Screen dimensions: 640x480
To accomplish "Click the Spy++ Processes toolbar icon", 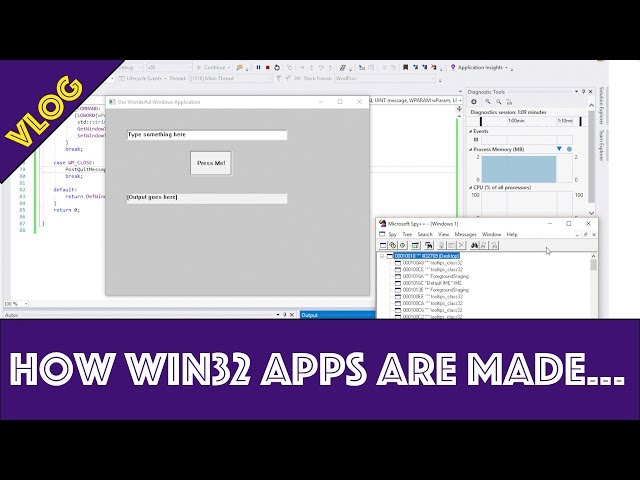I will pos(393,245).
